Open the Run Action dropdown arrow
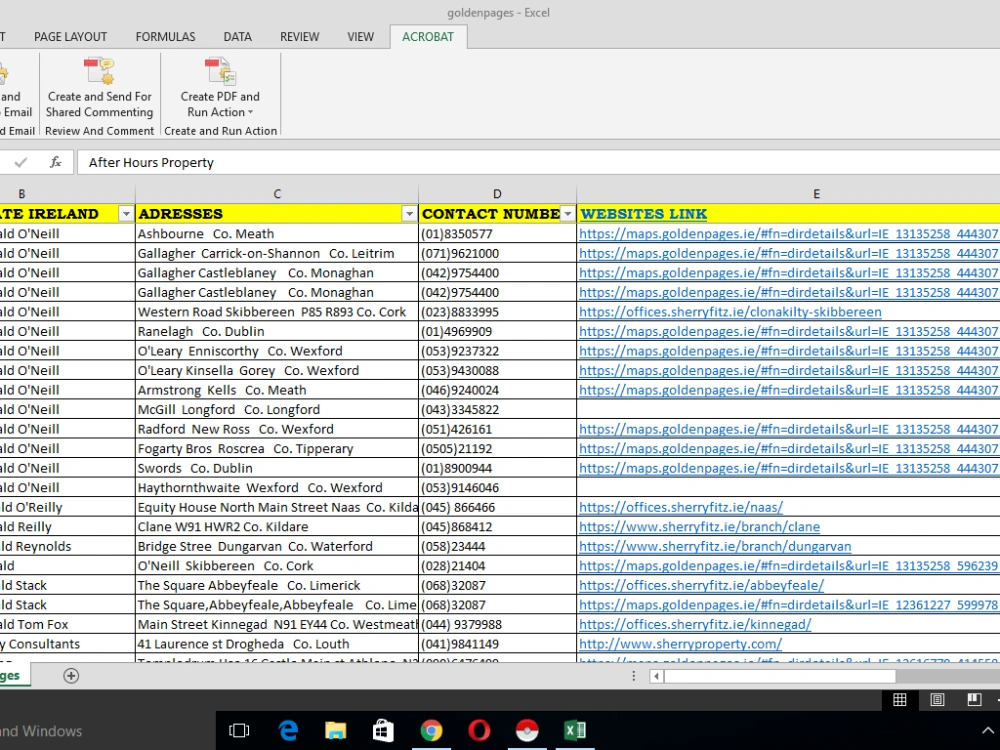1000x750 pixels. pyautogui.click(x=251, y=112)
